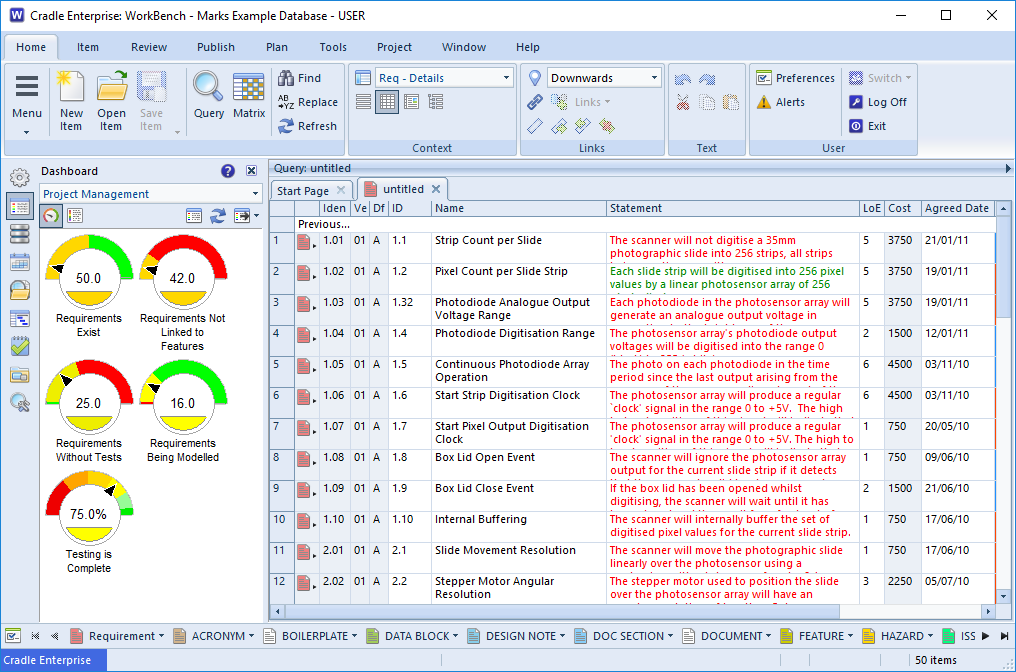Open dashboard export arrow dropdown
The width and height of the screenshot is (1016, 672).
tap(257, 216)
